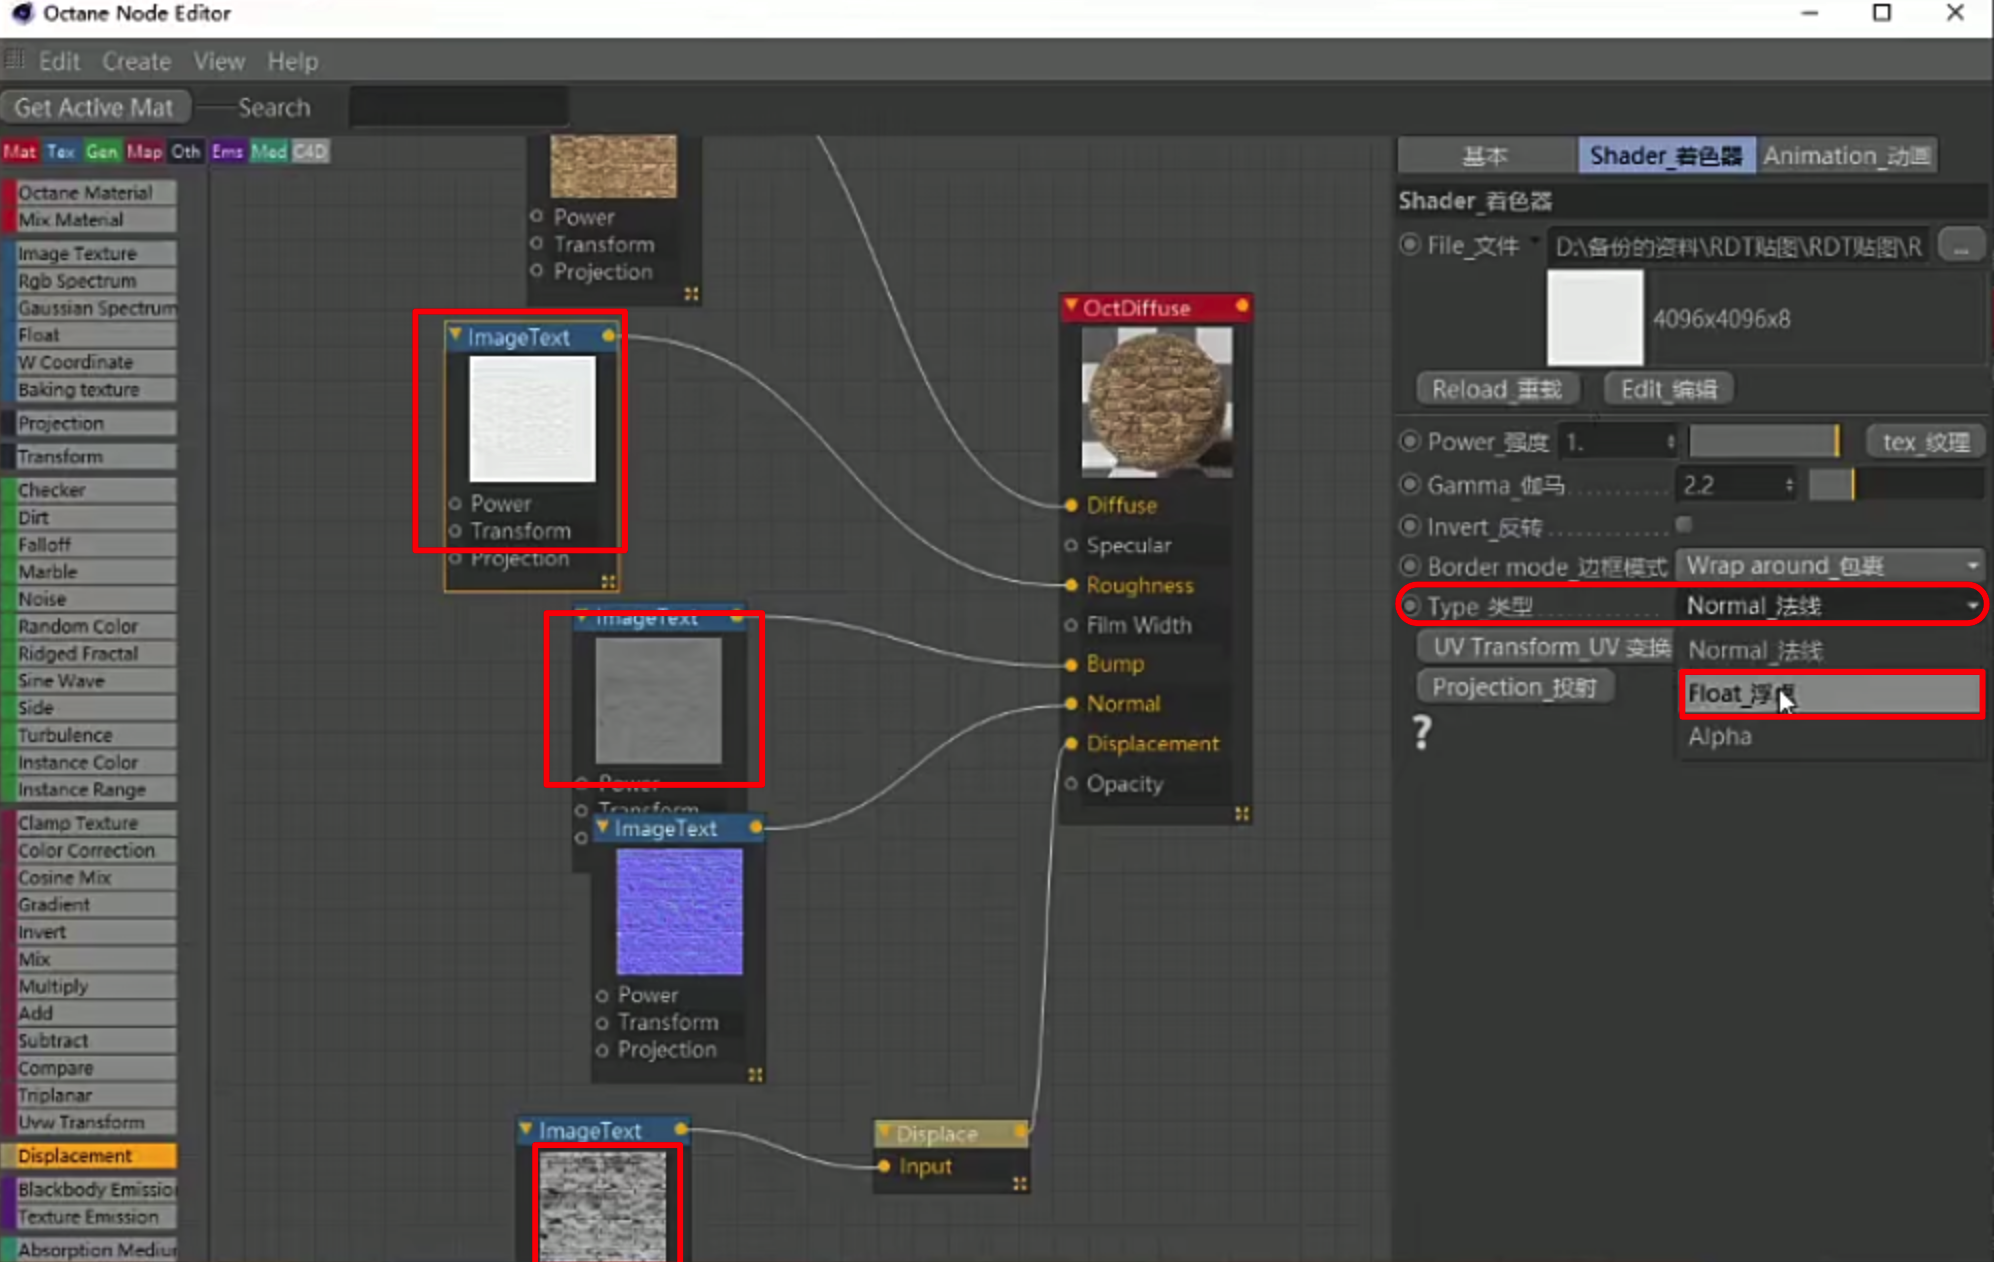Click the Get Active Mat button
The width and height of the screenshot is (1994, 1262).
pos(94,108)
